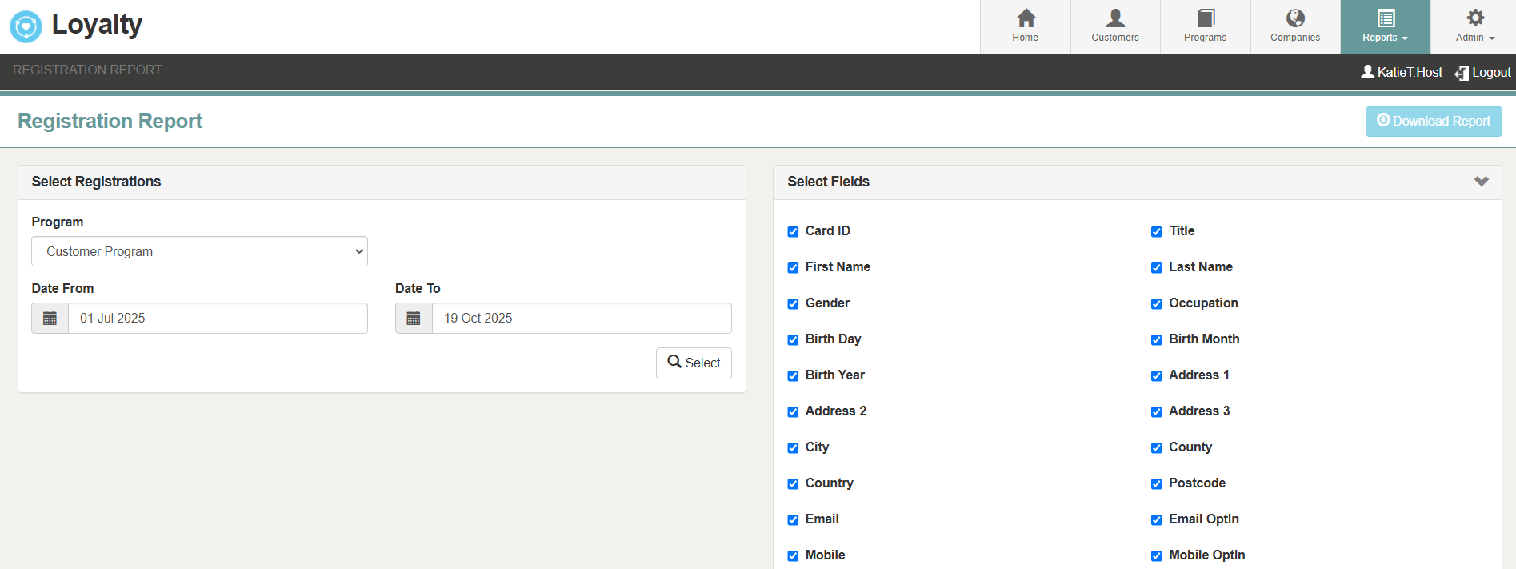Click the Date To calendar icon
The image size is (1516, 569).
[x=414, y=319]
